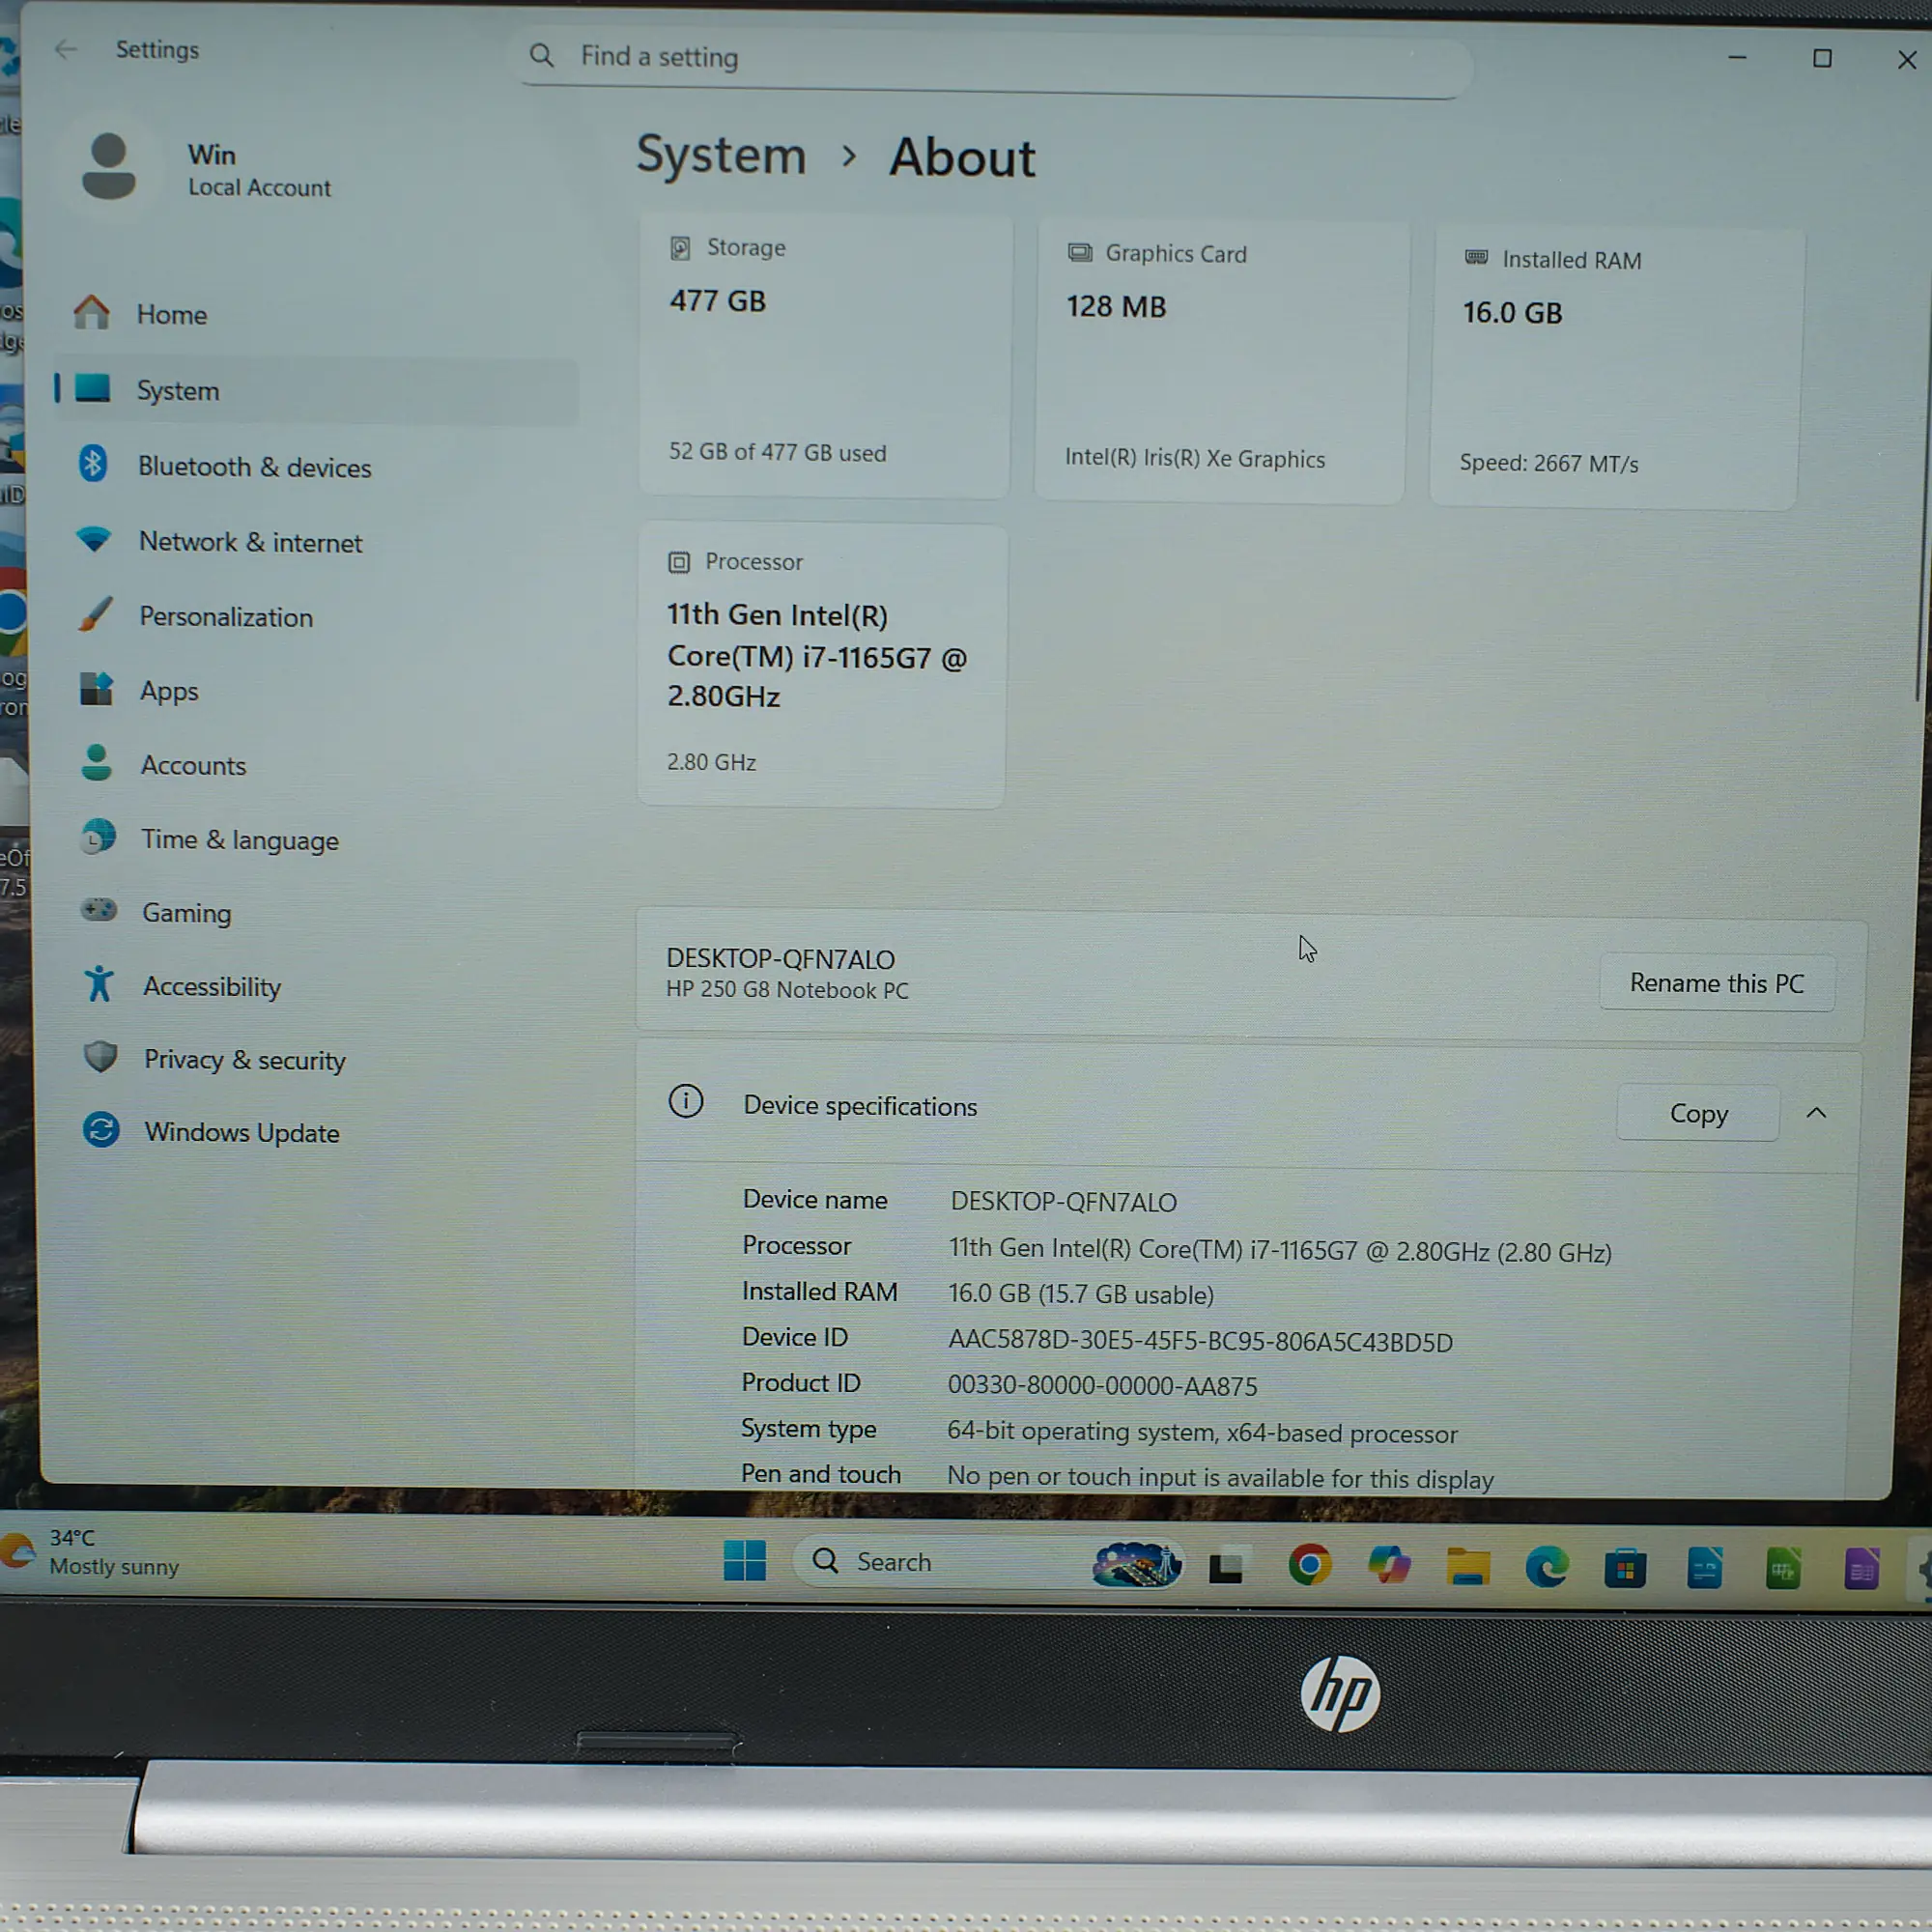Click the Accounts person icon in the sidebar
This screenshot has width=1932, height=1932.
pyautogui.click(x=97, y=763)
